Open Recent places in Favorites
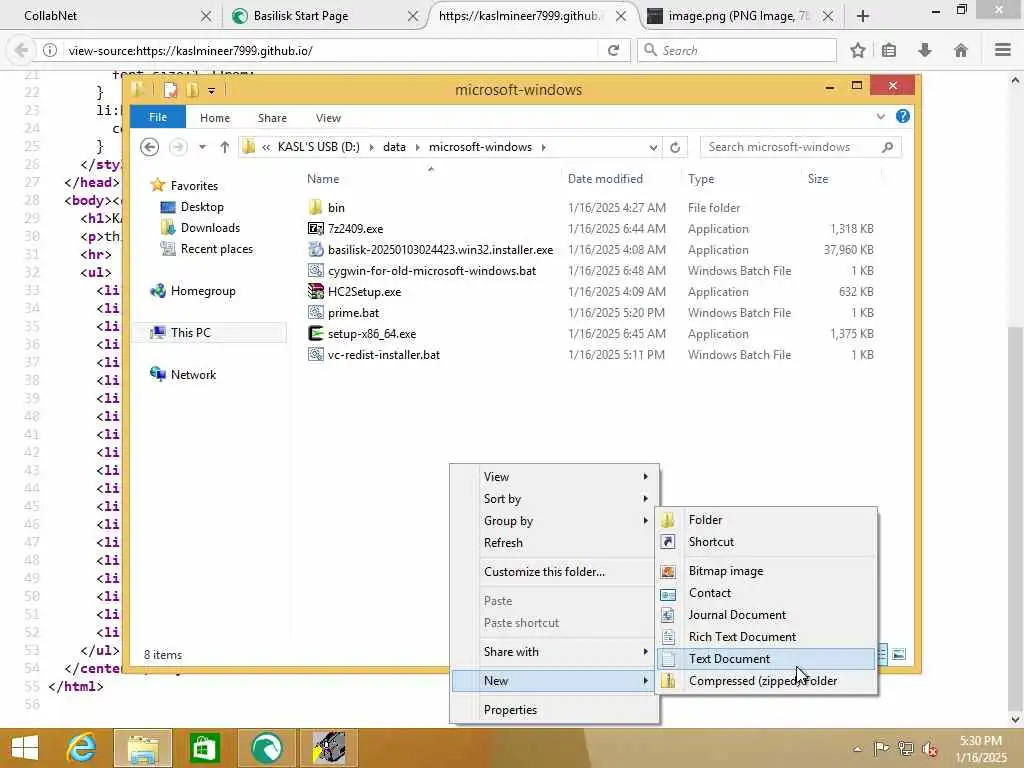This screenshot has width=1024, height=768. [x=216, y=249]
